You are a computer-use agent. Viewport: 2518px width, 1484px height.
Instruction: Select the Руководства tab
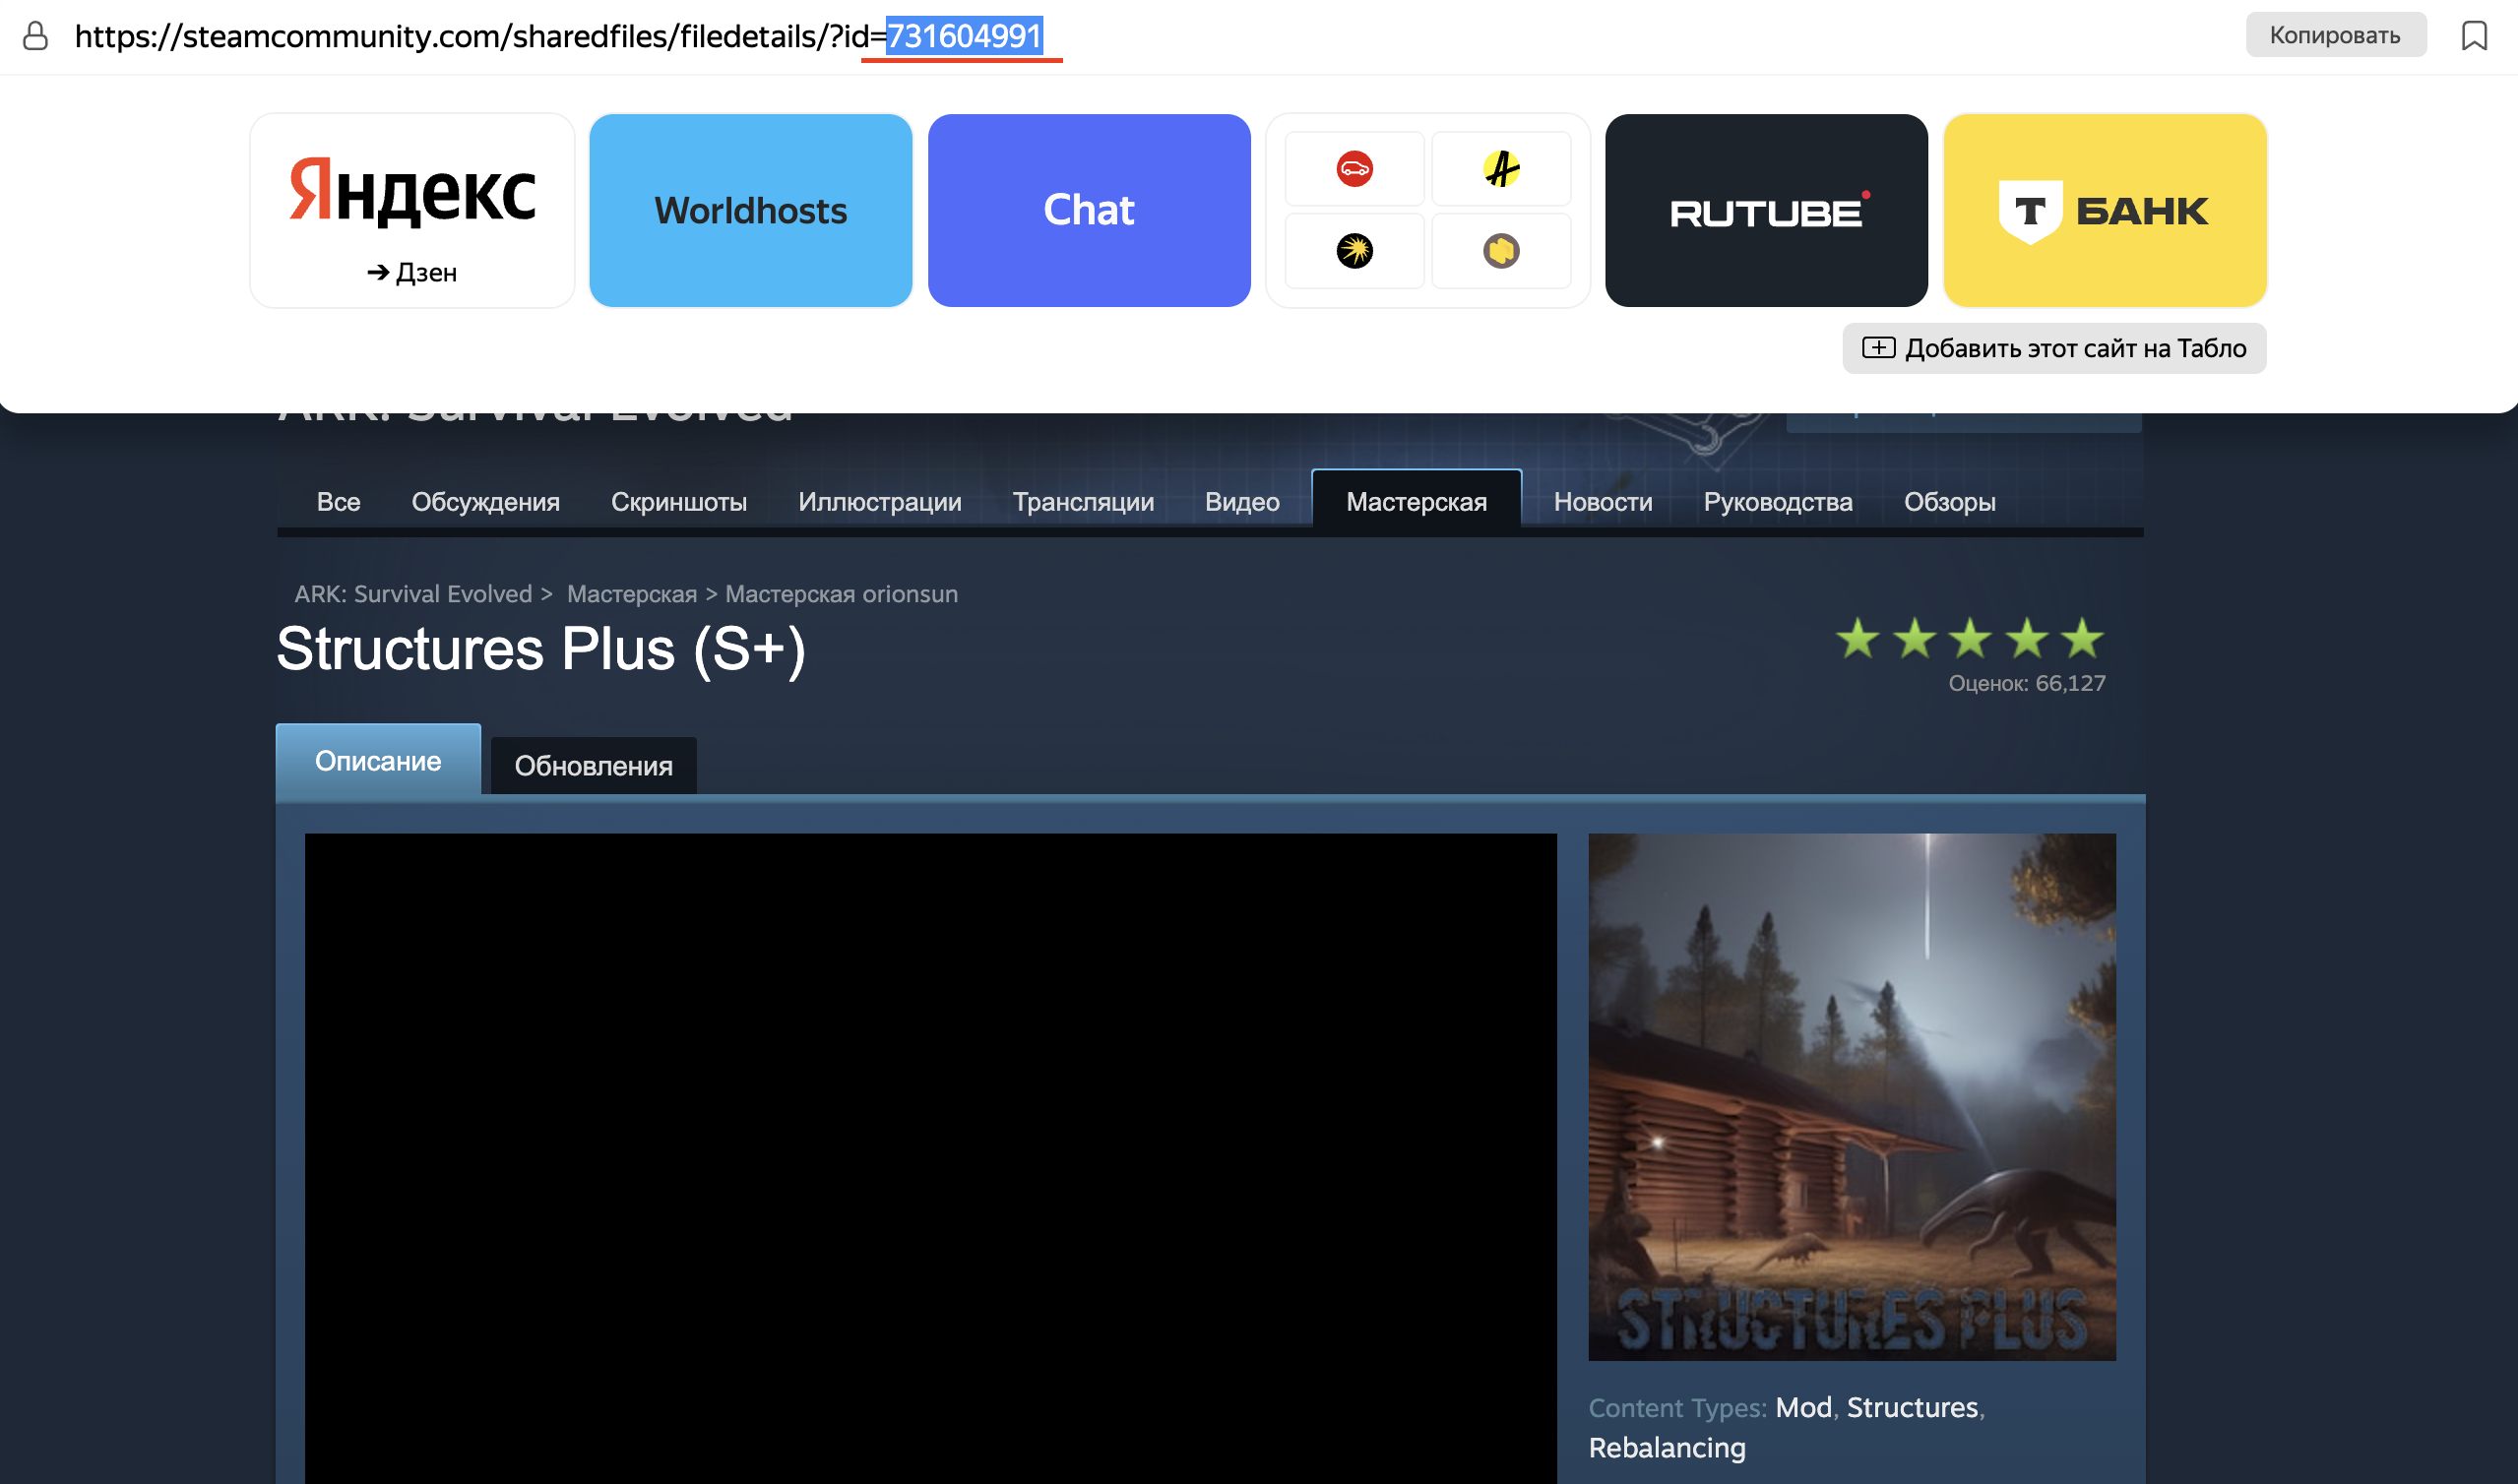coord(1777,502)
